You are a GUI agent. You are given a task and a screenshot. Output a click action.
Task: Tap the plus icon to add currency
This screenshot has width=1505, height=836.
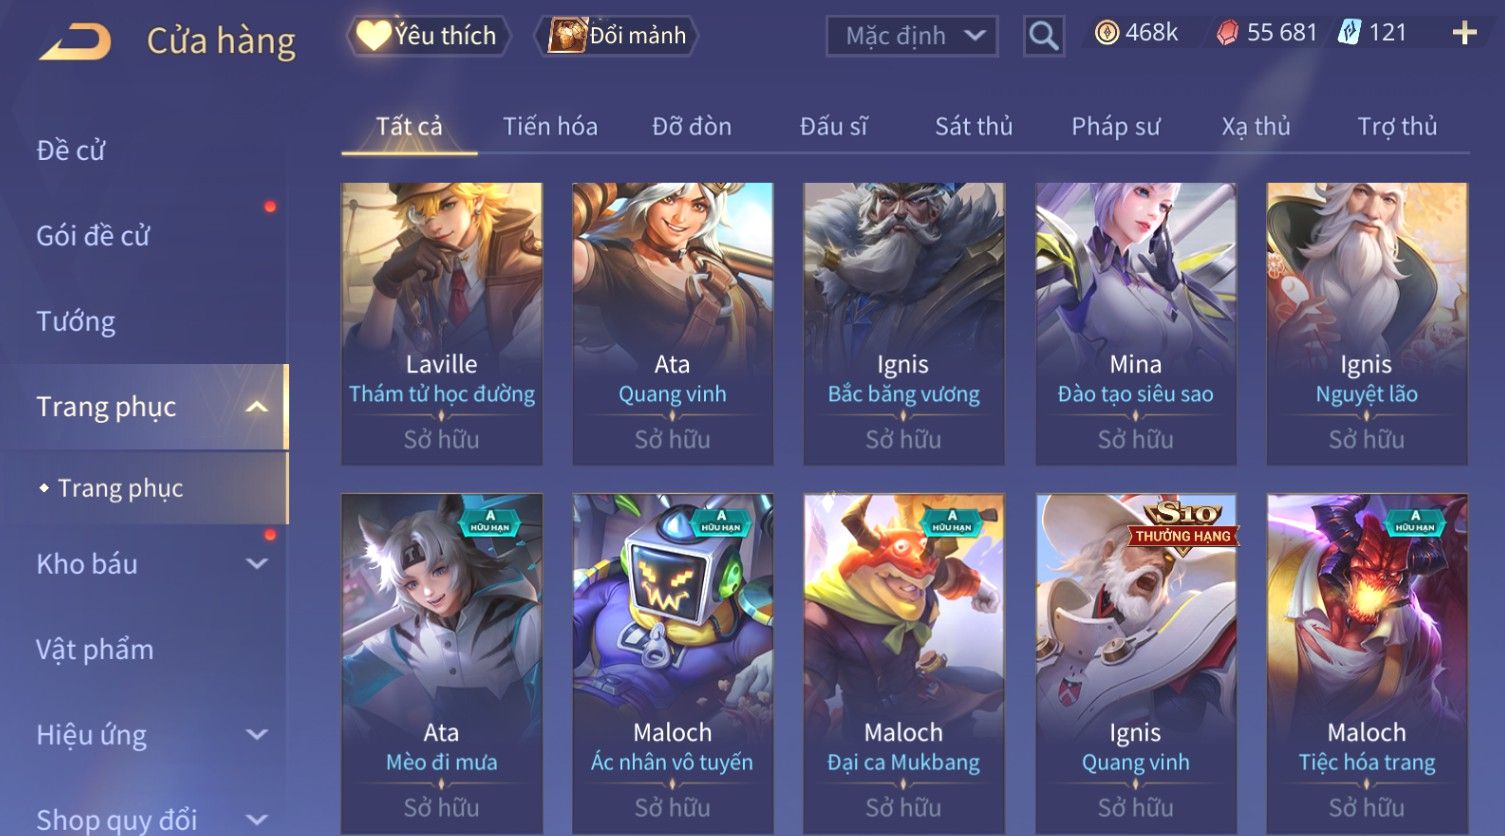tap(1464, 34)
